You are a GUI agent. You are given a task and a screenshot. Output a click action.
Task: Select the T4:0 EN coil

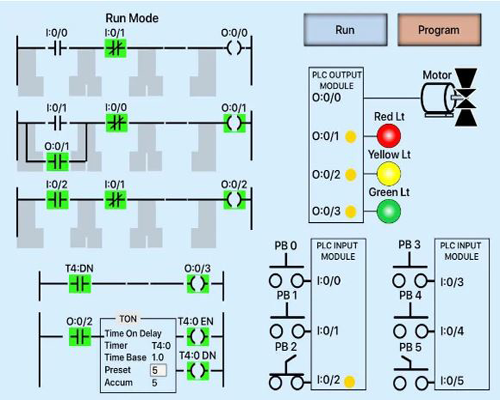198,337
